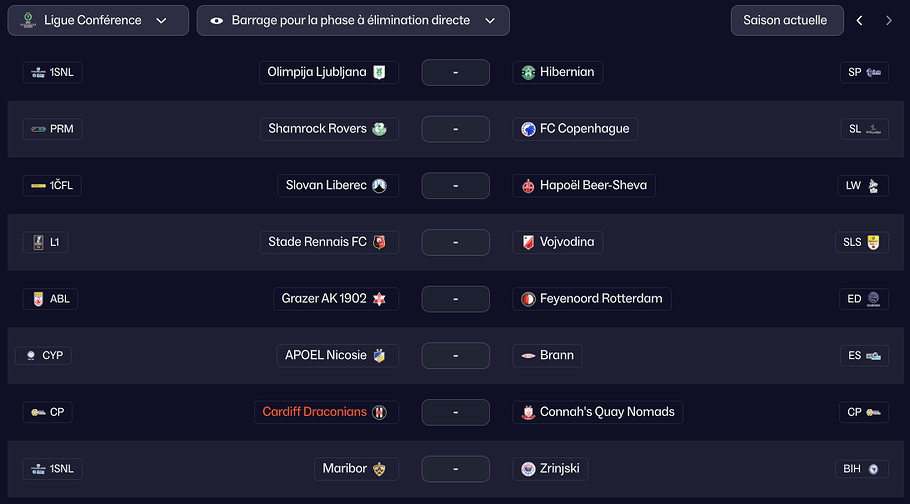Toggle the eye icon in stage selector
The image size is (910, 504).
coord(217,20)
